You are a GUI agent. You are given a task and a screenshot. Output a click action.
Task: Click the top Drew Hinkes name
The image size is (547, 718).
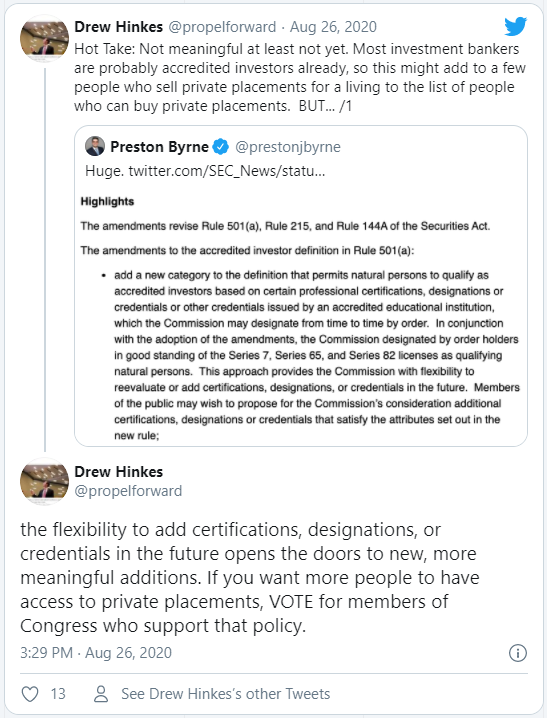click(x=119, y=27)
